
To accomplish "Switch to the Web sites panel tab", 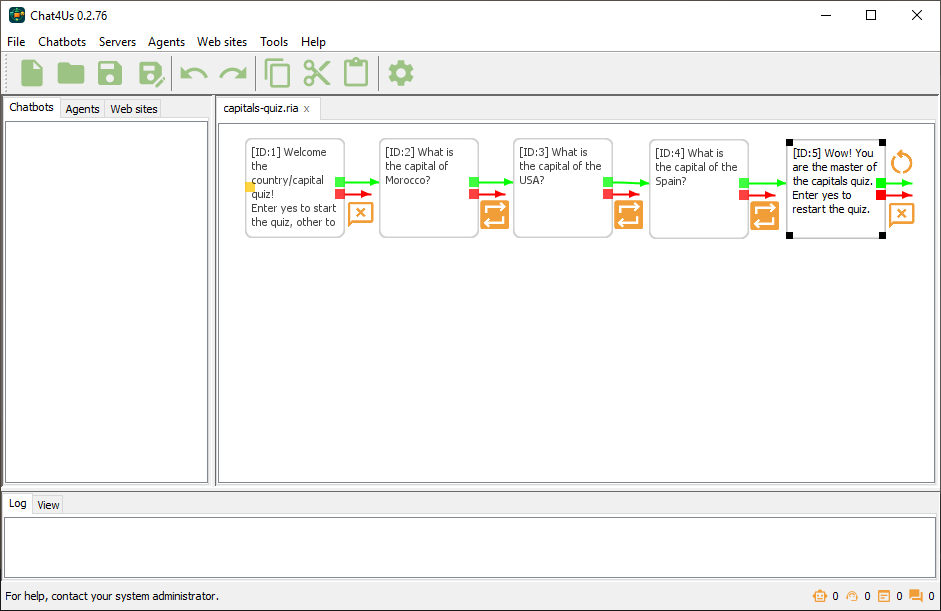I will coord(134,109).
